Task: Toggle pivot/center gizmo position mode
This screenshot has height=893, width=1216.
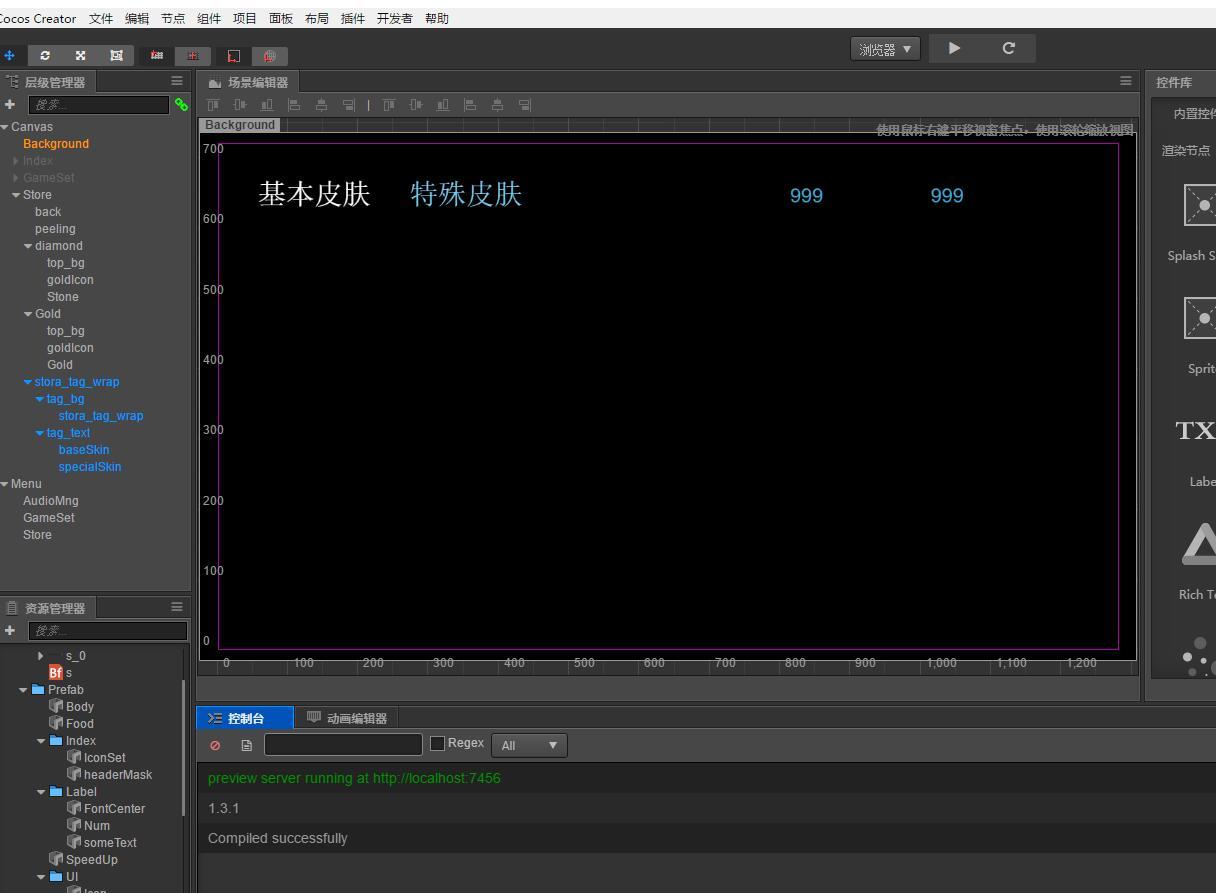Action: (x=156, y=56)
